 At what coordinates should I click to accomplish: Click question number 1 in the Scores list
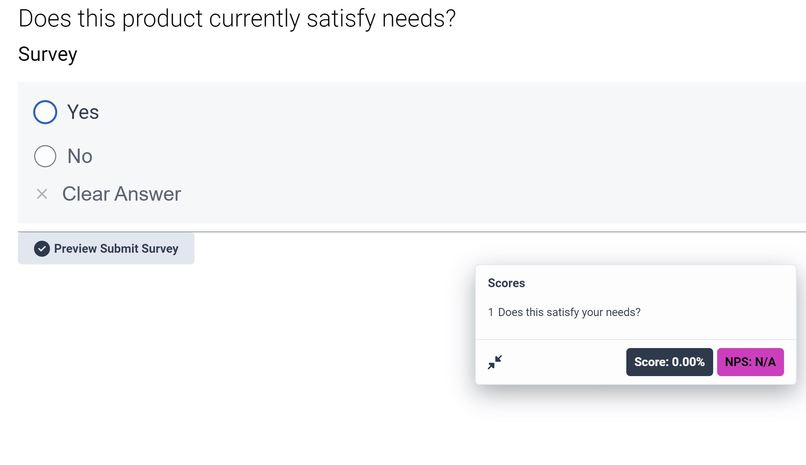[491, 312]
